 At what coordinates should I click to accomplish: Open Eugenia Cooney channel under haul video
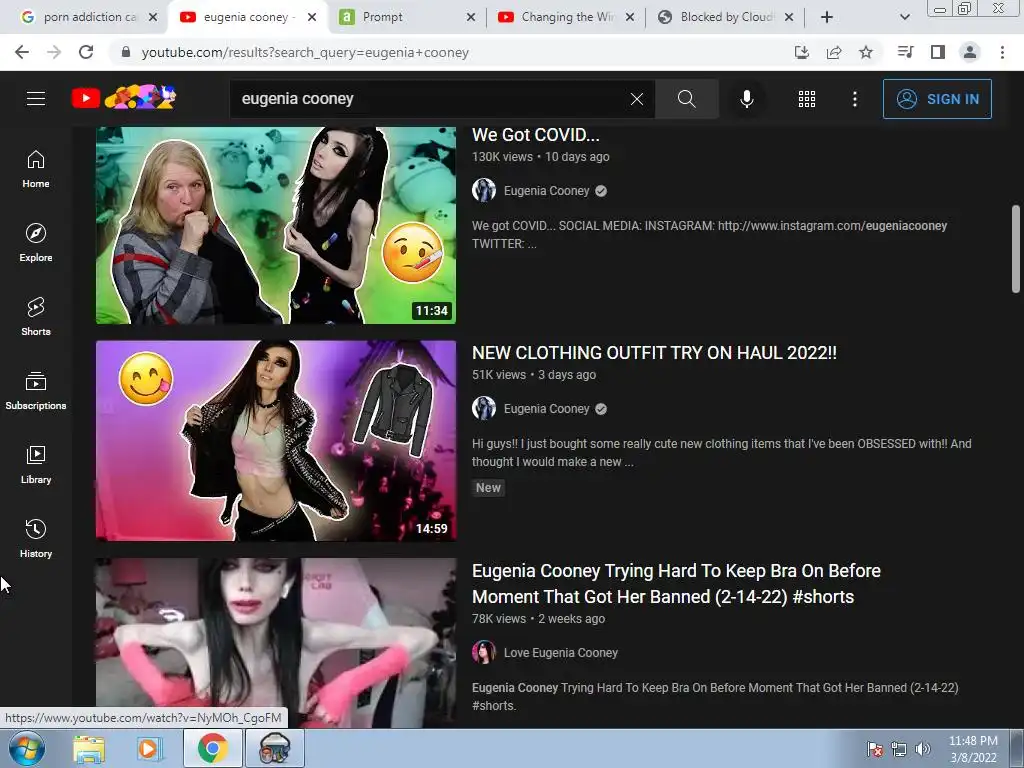[546, 409]
